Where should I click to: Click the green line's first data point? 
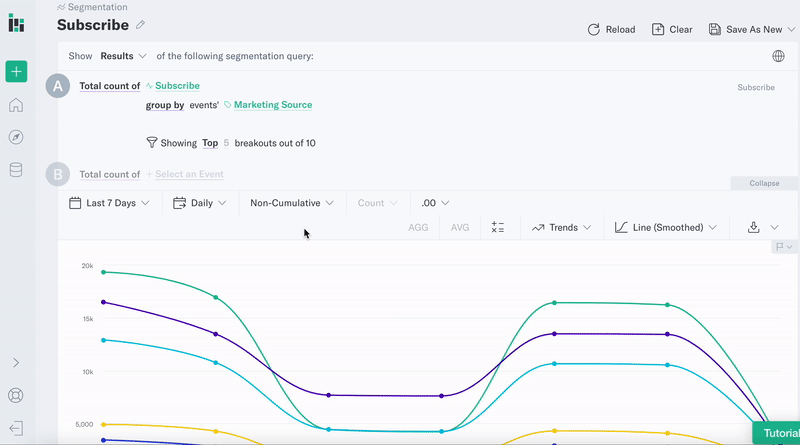pos(104,272)
